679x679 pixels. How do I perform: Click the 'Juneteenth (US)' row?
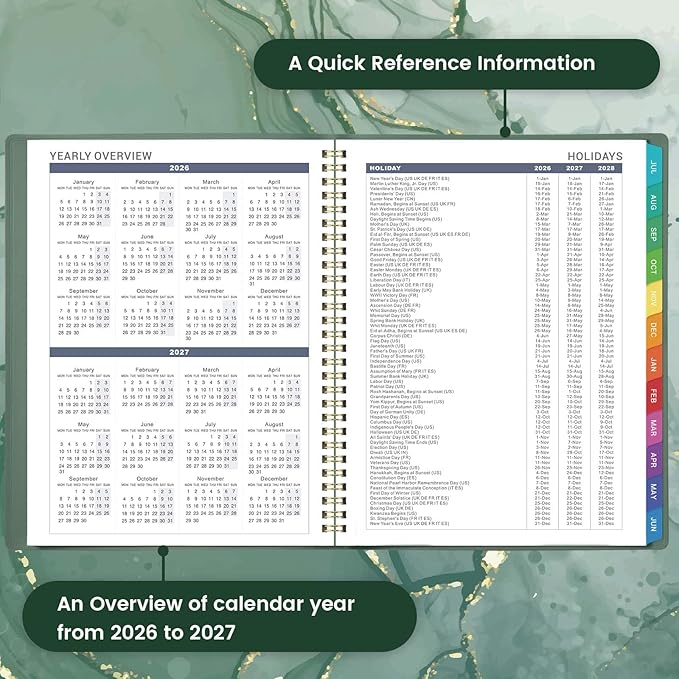tap(494, 346)
